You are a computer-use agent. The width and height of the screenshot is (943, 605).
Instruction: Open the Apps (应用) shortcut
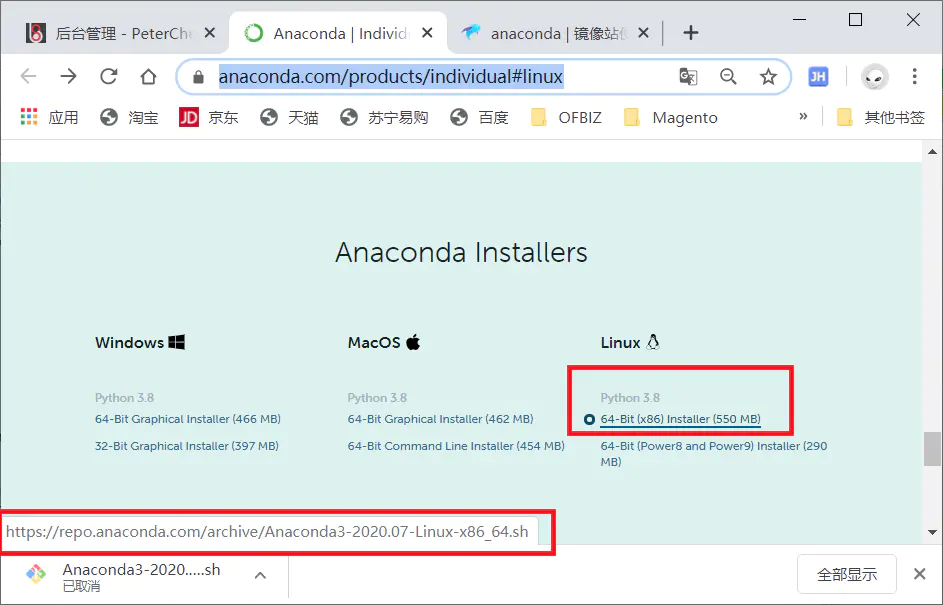tap(49, 117)
